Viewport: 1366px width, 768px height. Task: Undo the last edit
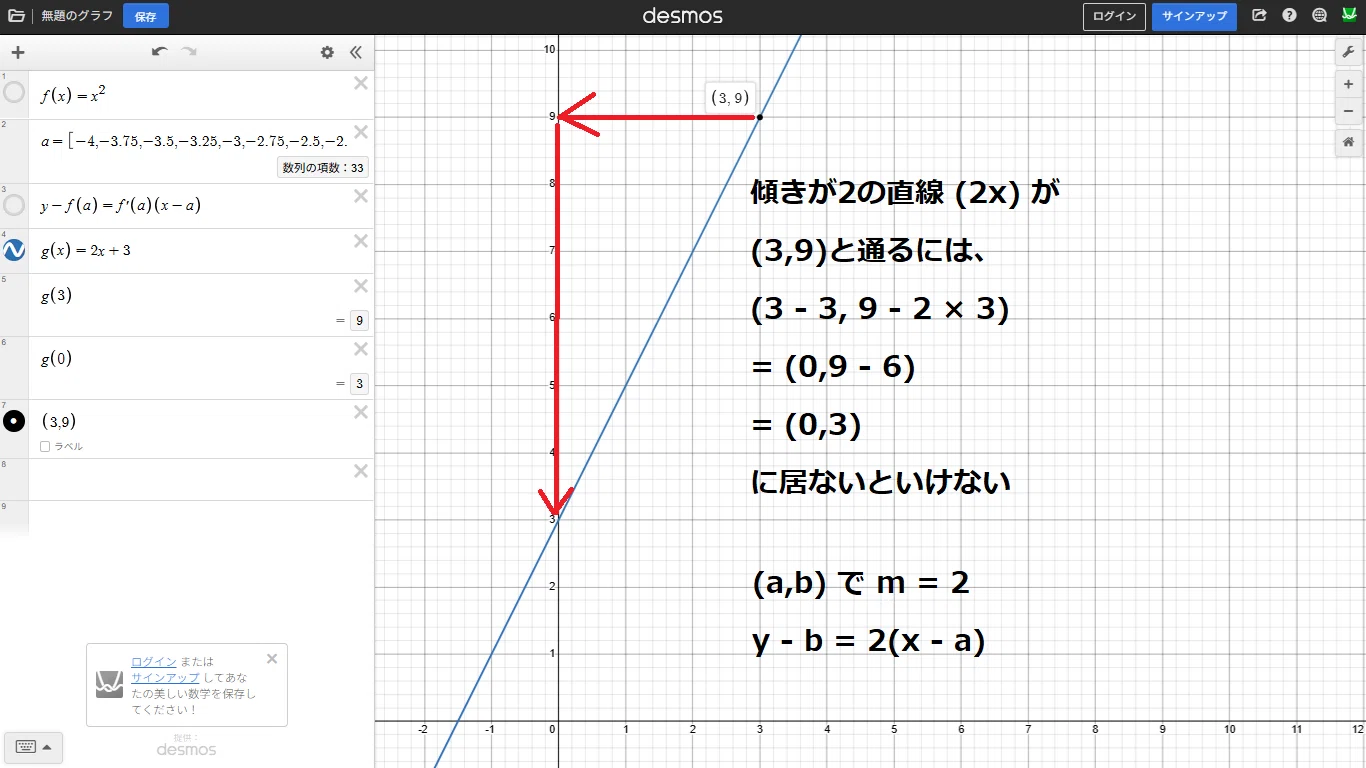pyautogui.click(x=160, y=52)
